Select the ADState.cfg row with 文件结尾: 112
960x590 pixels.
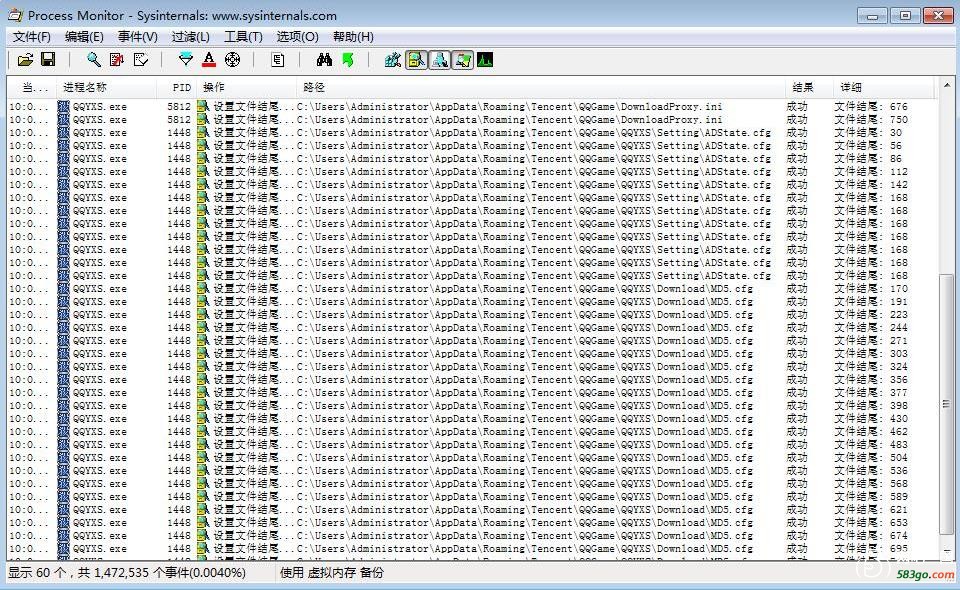click(x=471, y=171)
